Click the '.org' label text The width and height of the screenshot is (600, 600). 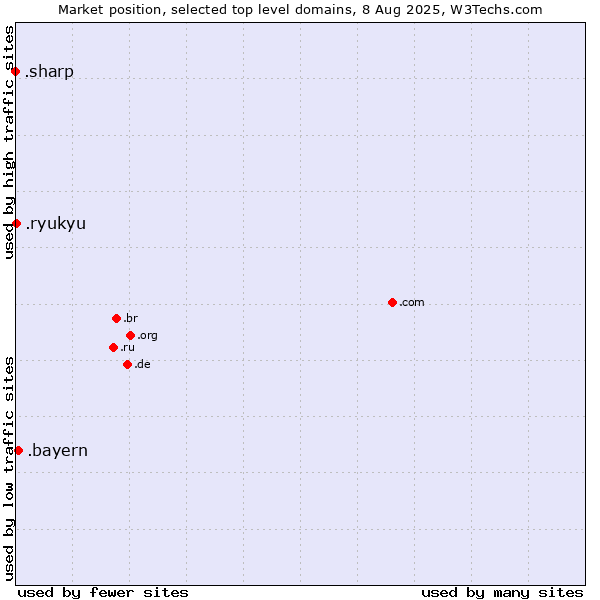coord(147,336)
